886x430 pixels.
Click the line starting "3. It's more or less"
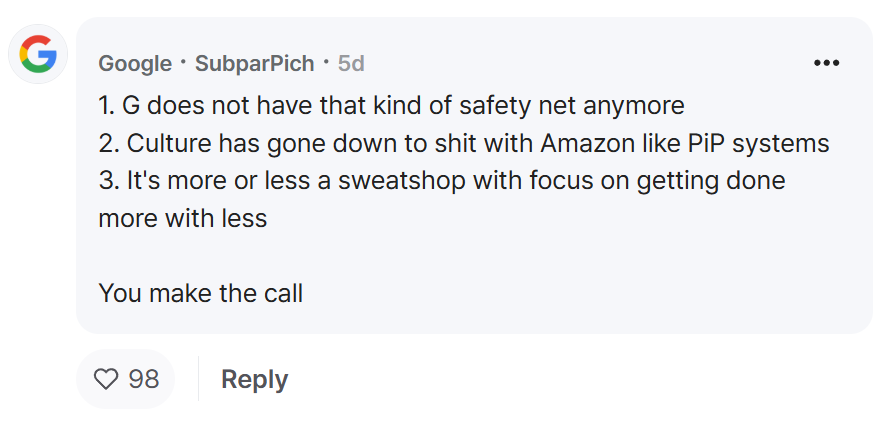441,180
